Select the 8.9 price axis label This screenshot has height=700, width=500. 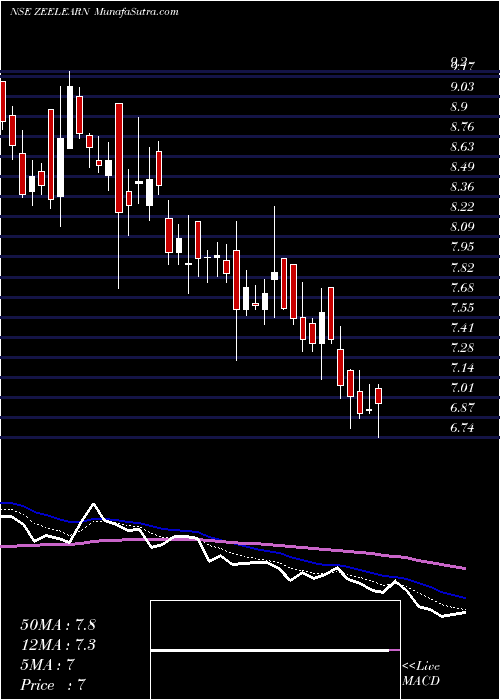coord(459,107)
